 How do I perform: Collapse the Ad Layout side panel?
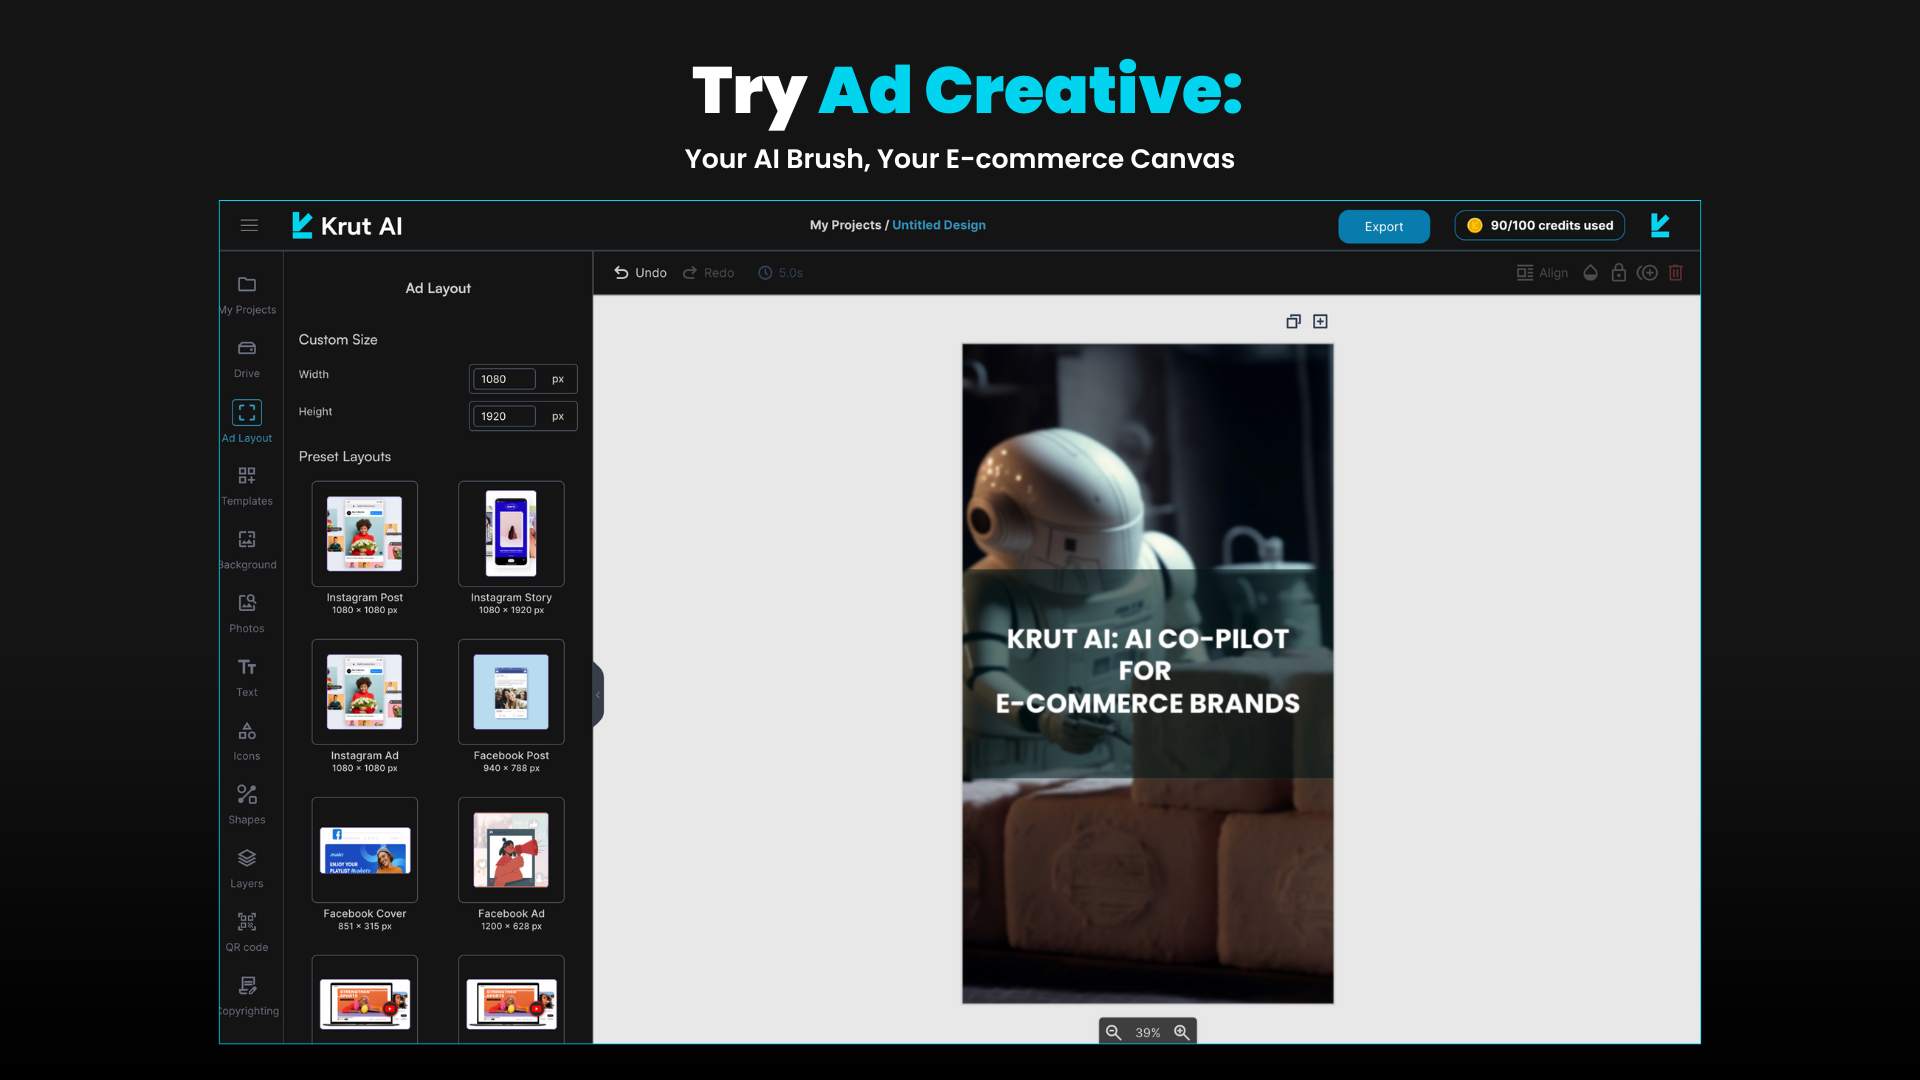tap(598, 694)
